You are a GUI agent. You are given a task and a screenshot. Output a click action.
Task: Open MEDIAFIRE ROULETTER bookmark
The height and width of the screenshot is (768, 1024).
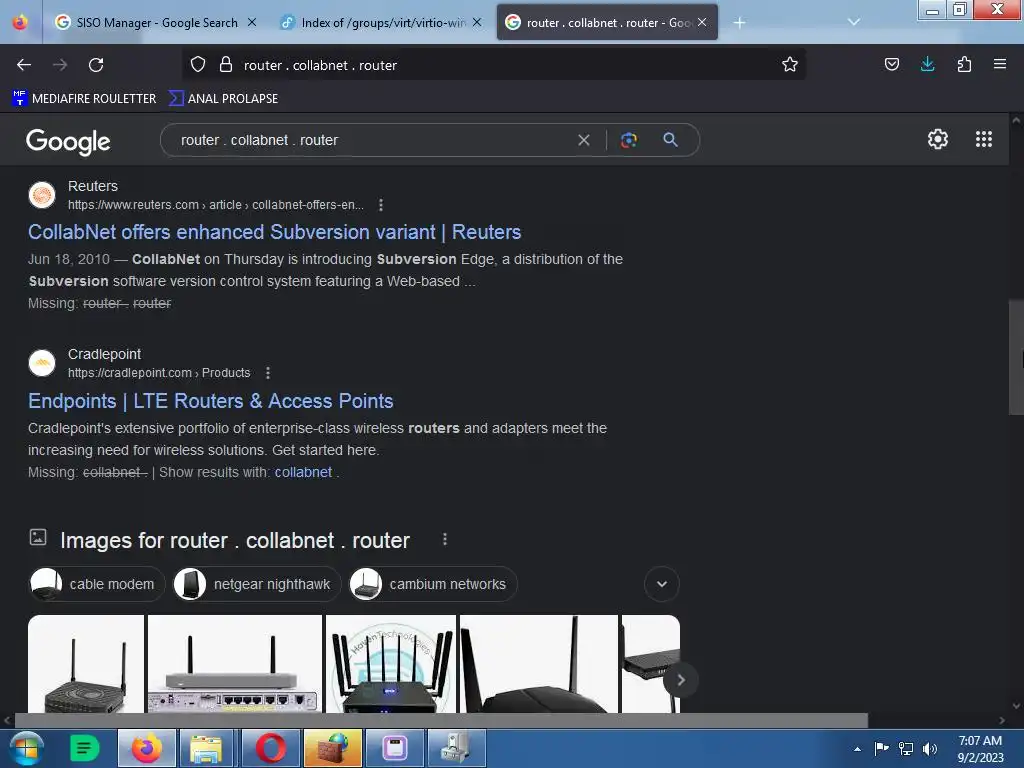pyautogui.click(x=84, y=99)
